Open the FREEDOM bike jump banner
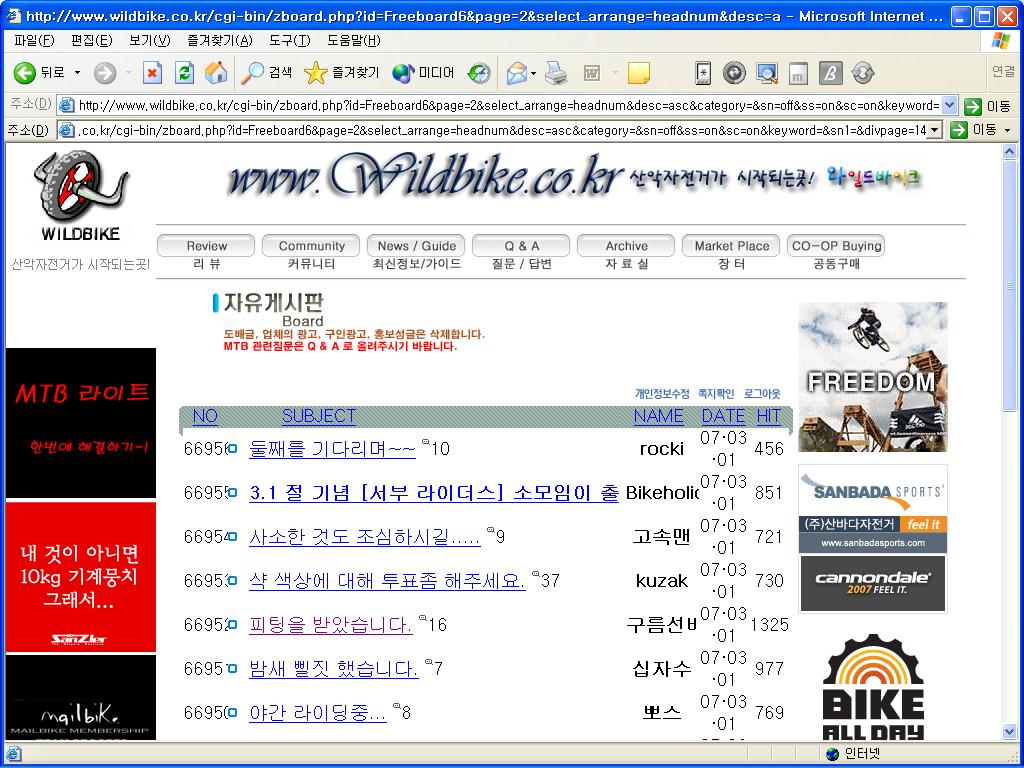 tap(872, 377)
